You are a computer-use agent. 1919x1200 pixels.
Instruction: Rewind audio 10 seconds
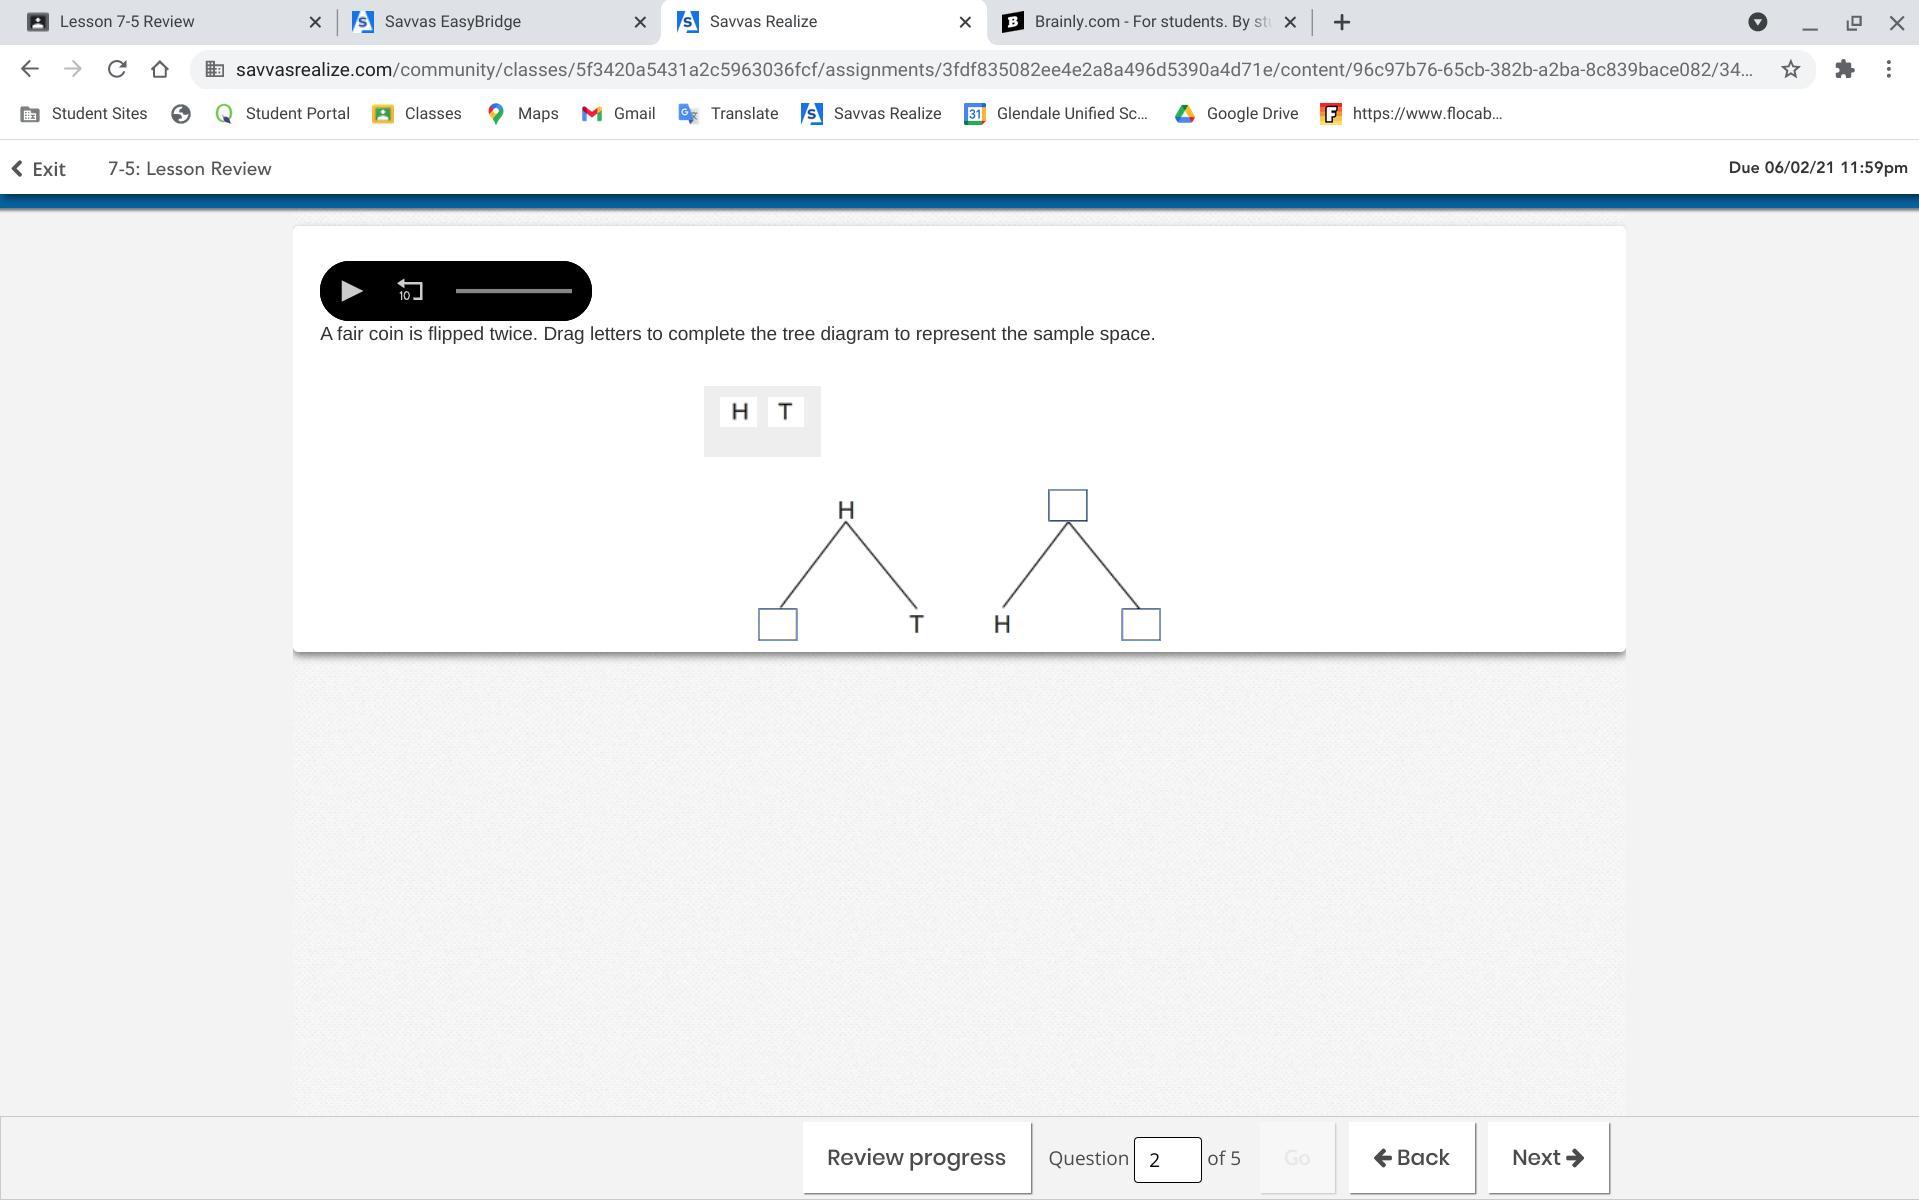click(410, 291)
